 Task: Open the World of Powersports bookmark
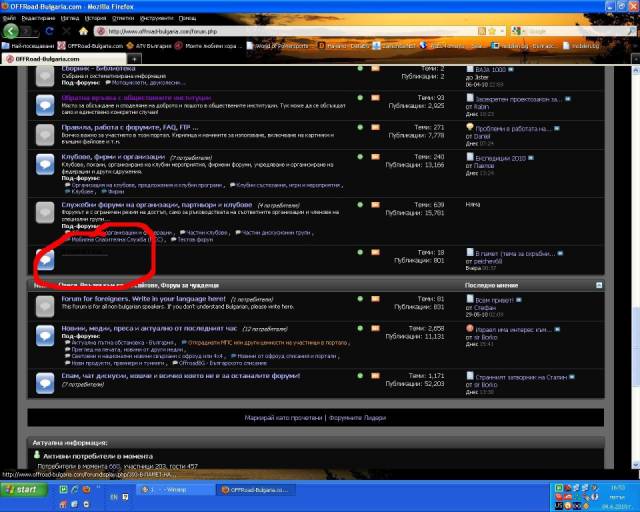click(x=278, y=46)
